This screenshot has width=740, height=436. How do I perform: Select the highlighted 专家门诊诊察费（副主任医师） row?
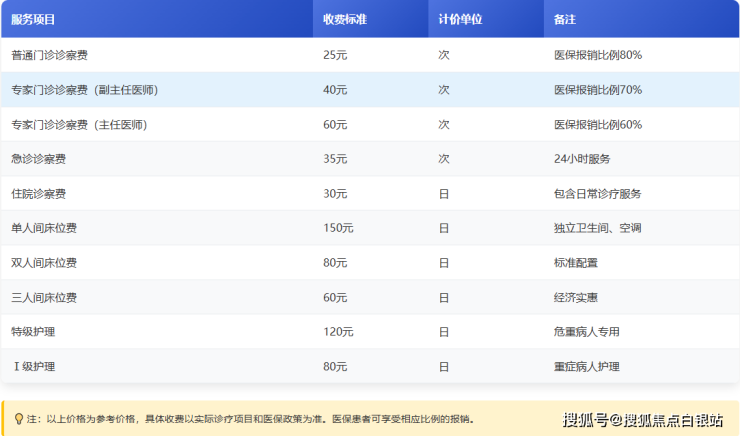85,90
